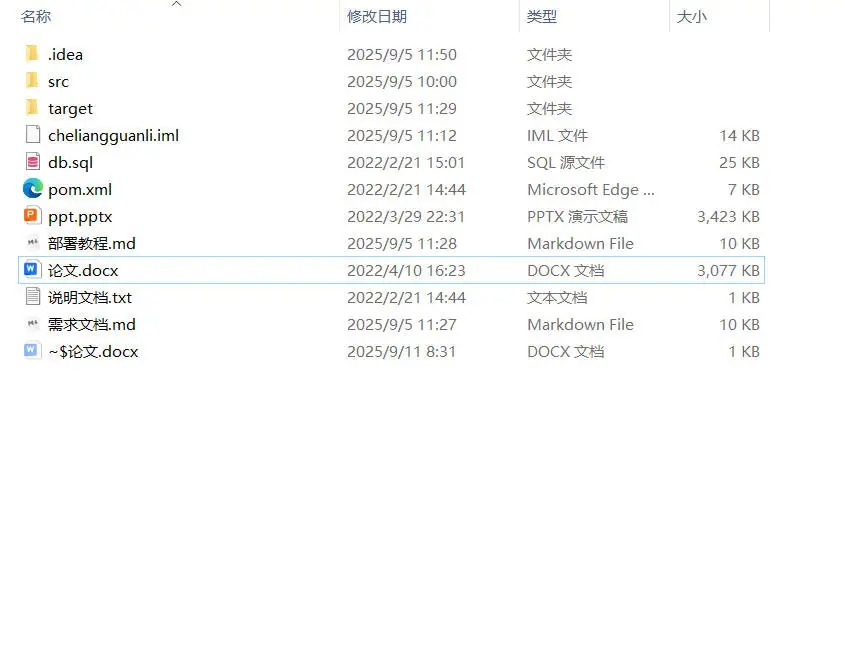Click the date 2025/9/5 11:50
This screenshot has width=842, height=666.
pyautogui.click(x=402, y=54)
